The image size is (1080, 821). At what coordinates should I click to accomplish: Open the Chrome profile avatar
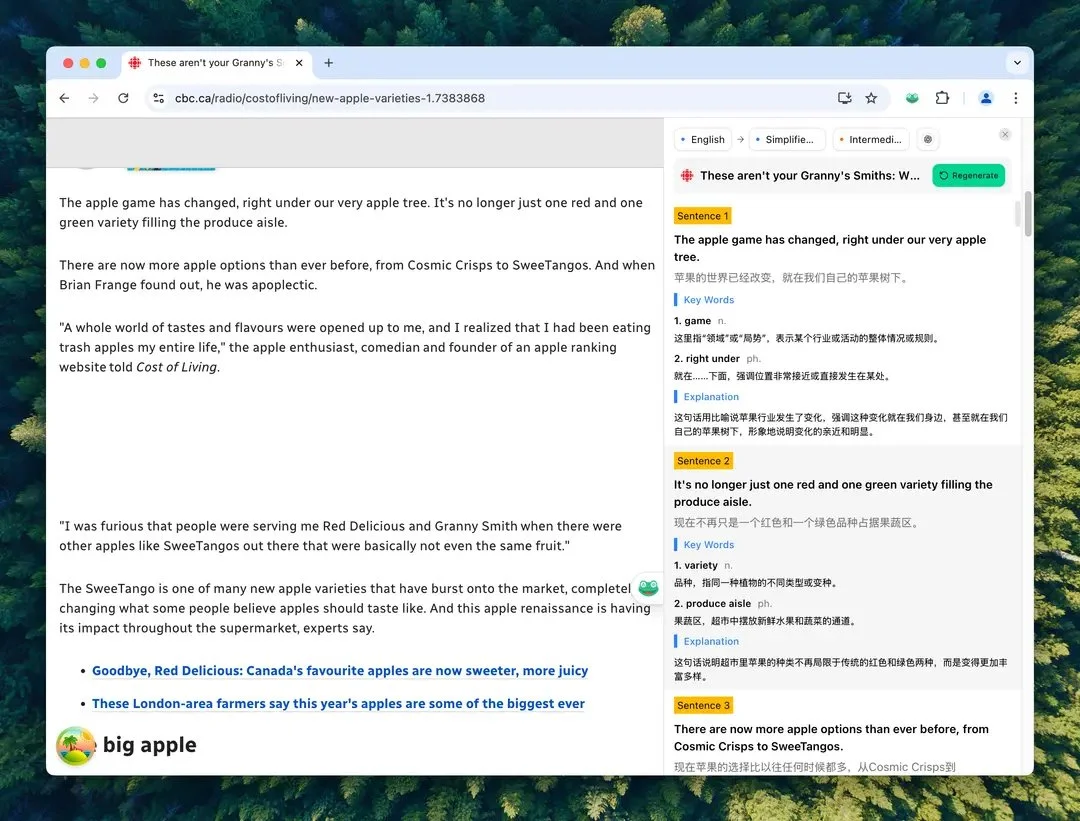coord(986,98)
